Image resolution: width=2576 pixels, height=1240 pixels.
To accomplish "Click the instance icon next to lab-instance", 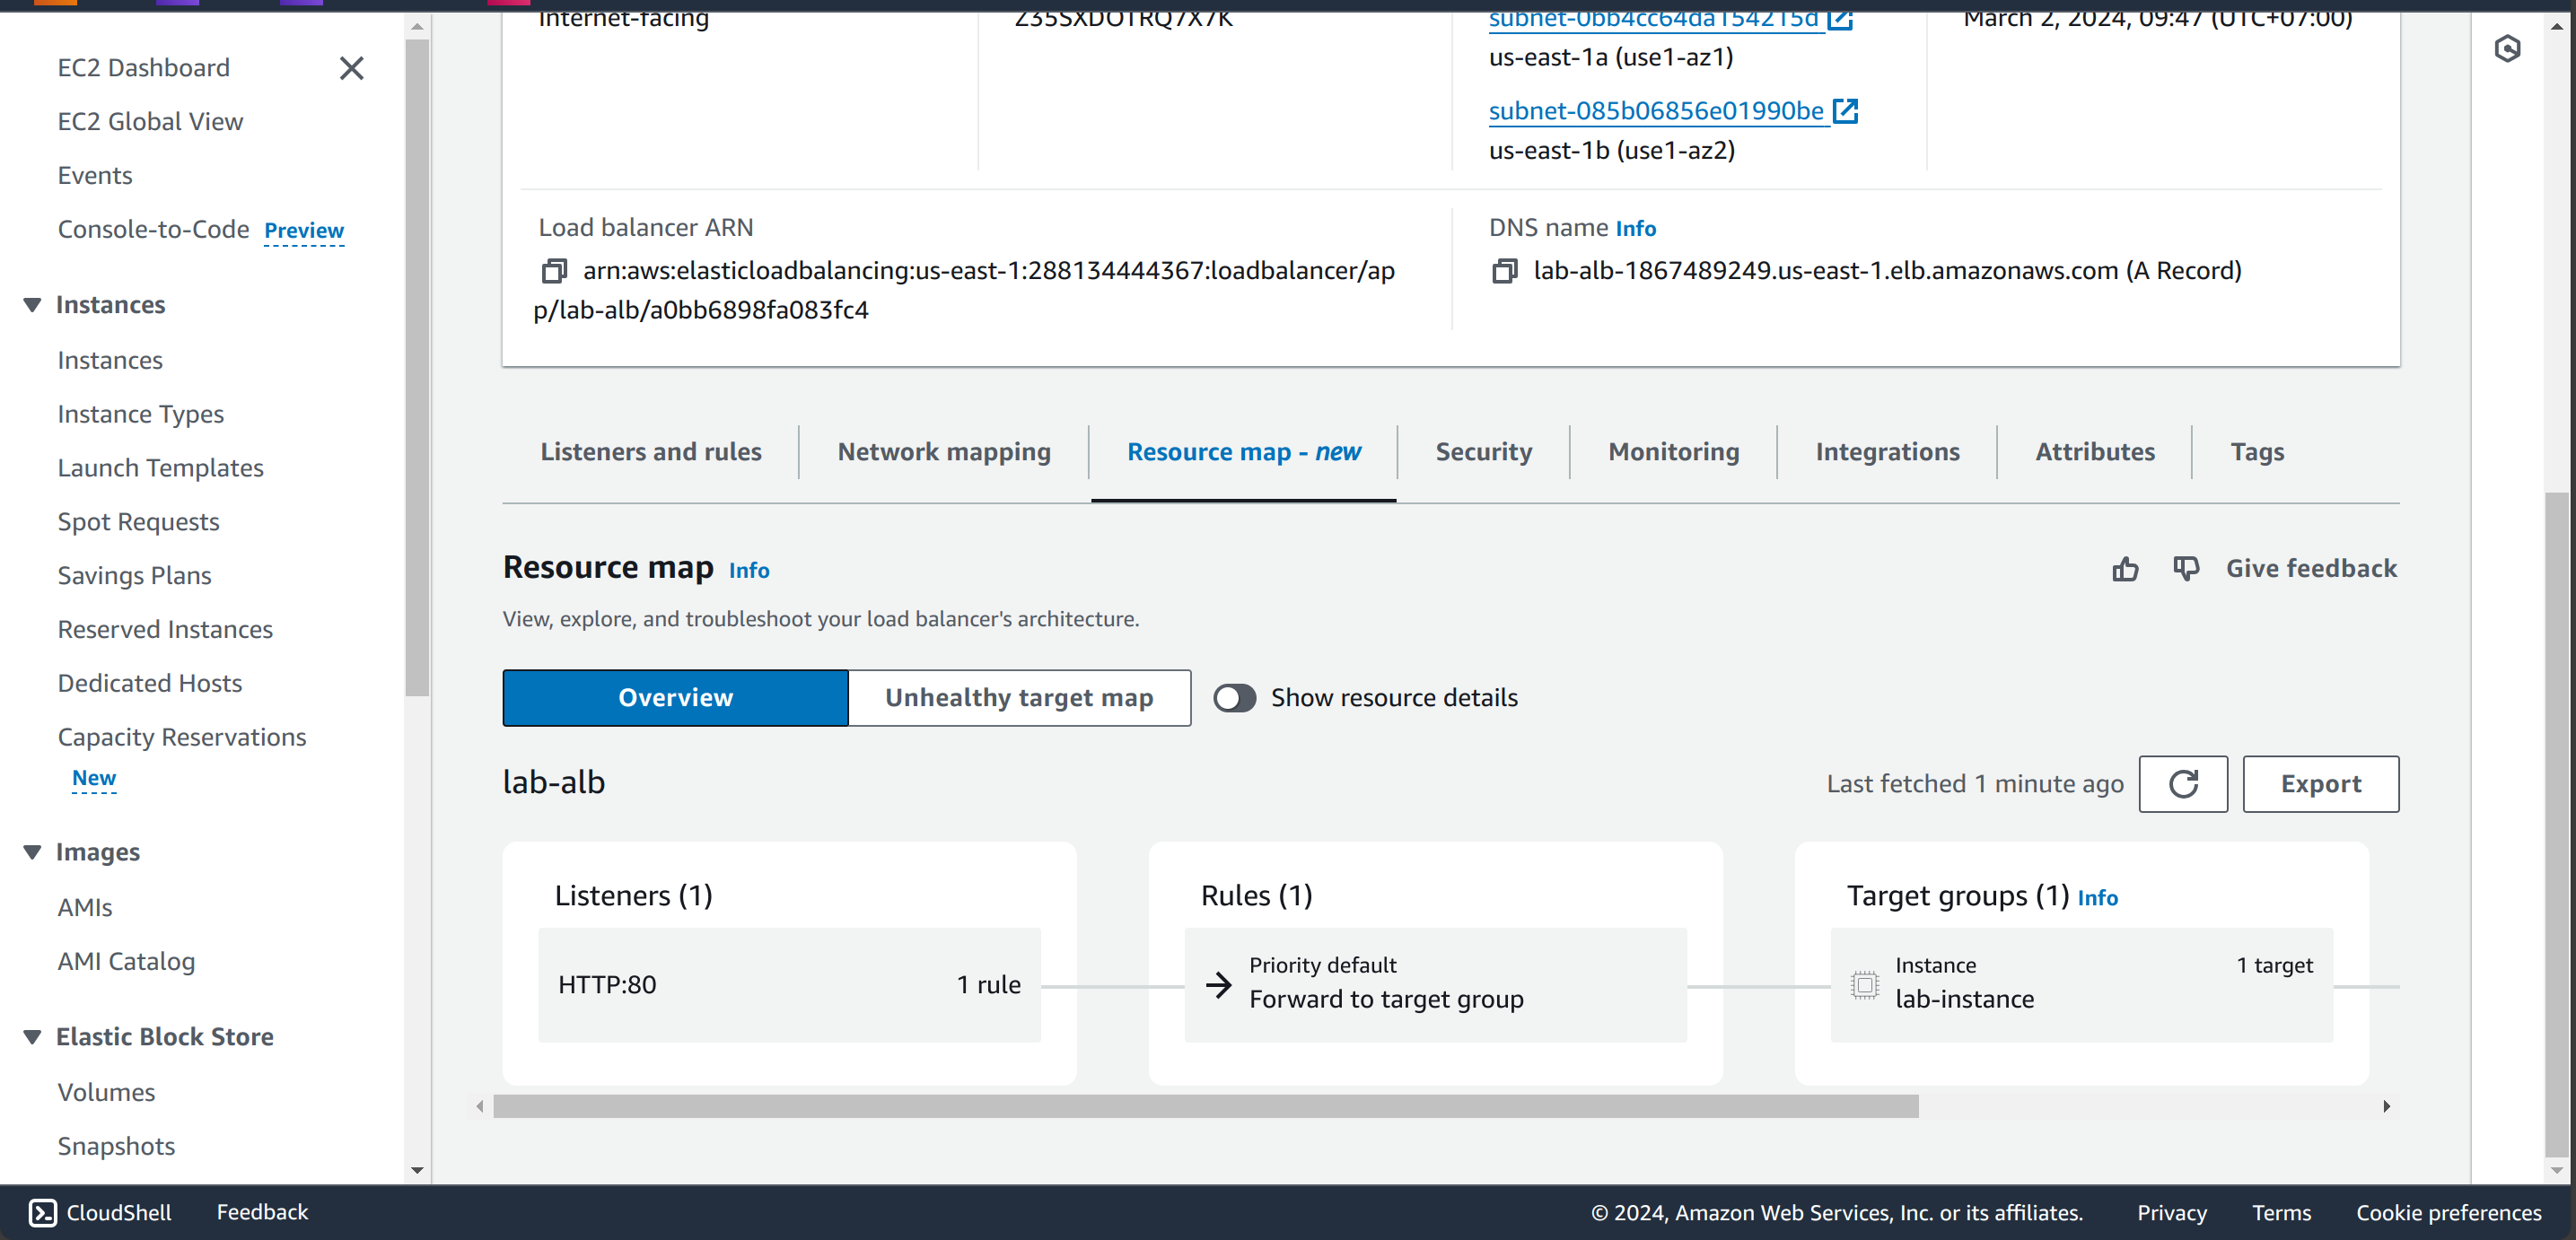I will point(1864,984).
